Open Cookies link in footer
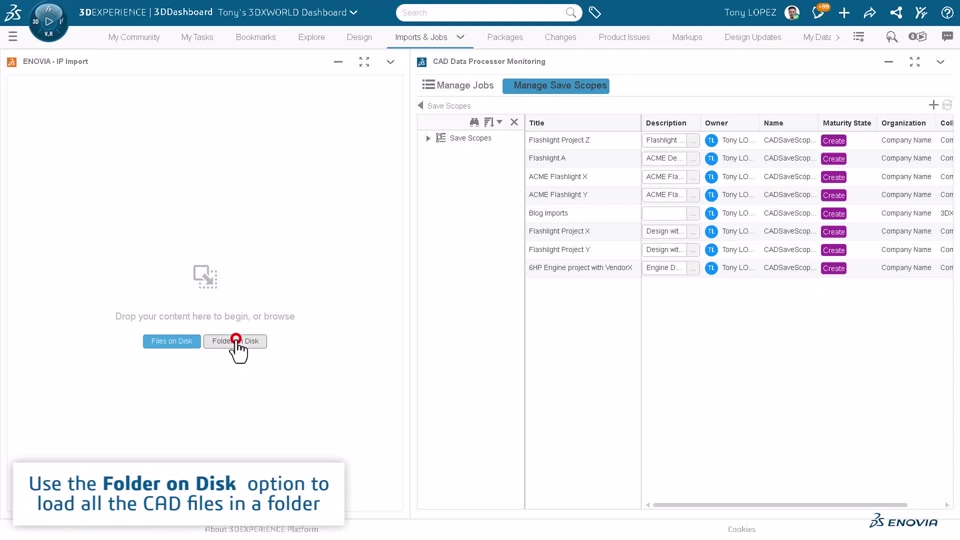This screenshot has height=540, width=960. click(x=741, y=529)
